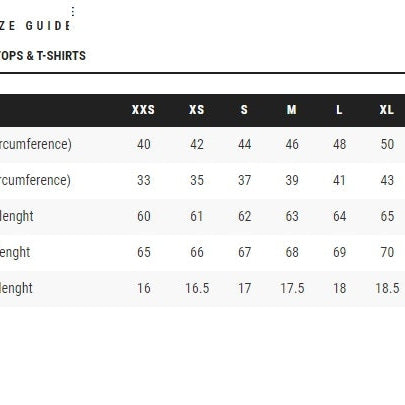Viewport: 405px width, 405px height.
Task: Select the first circumference row label
Action: point(36,145)
